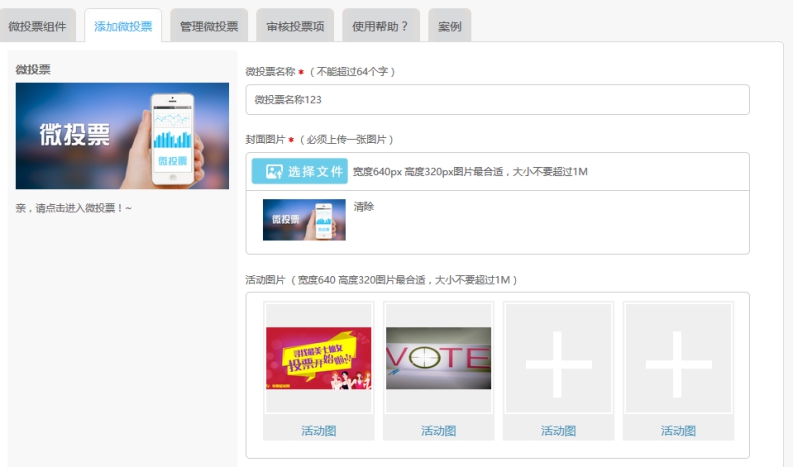Click 活动图 label under the VOTE image
Screen dimensions: 793x468
coord(438,431)
